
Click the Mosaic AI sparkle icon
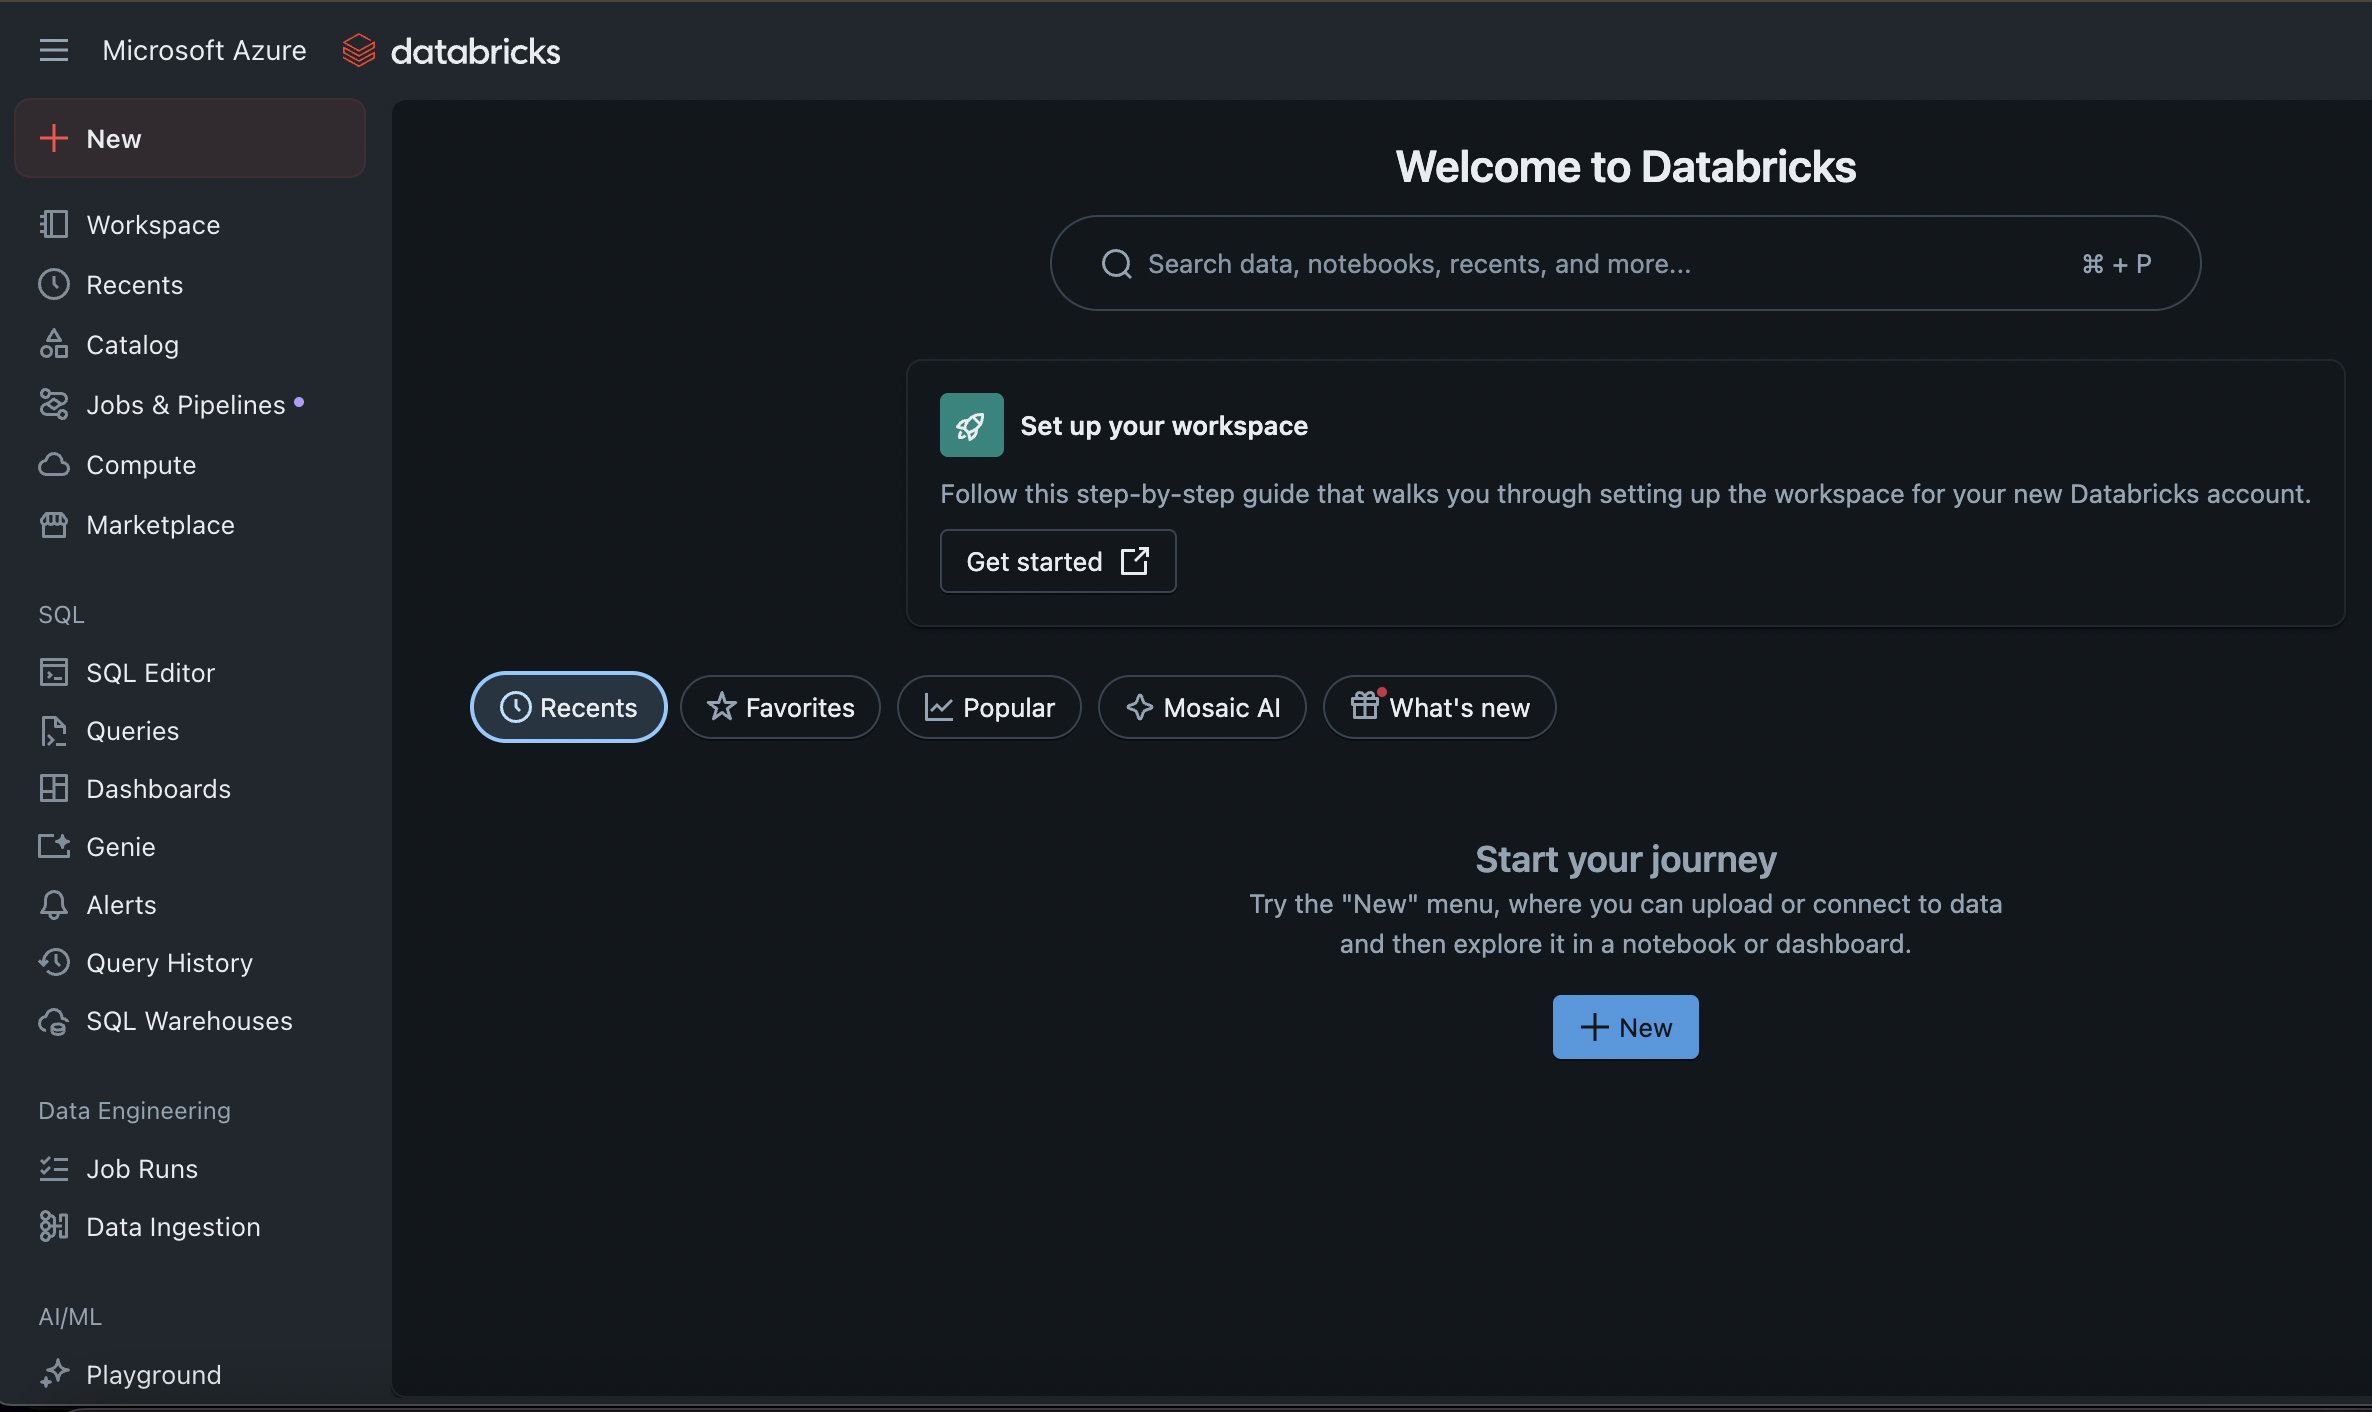(1140, 707)
